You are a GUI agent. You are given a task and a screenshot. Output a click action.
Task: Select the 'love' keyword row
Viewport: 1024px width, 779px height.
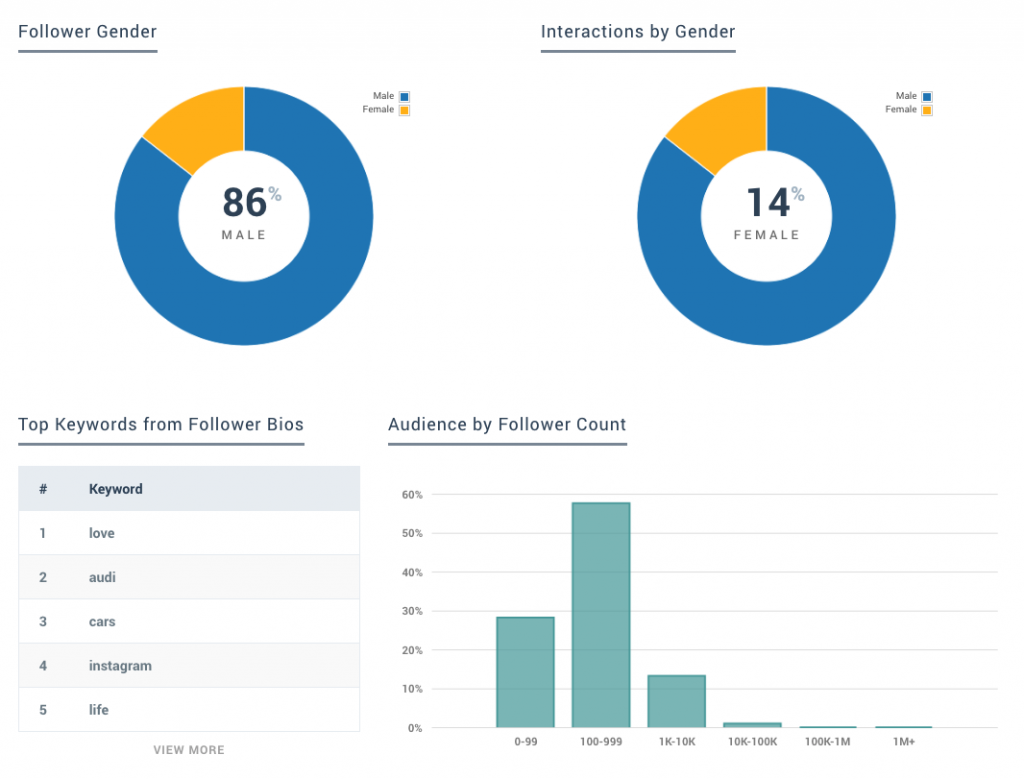pyautogui.click(x=189, y=533)
